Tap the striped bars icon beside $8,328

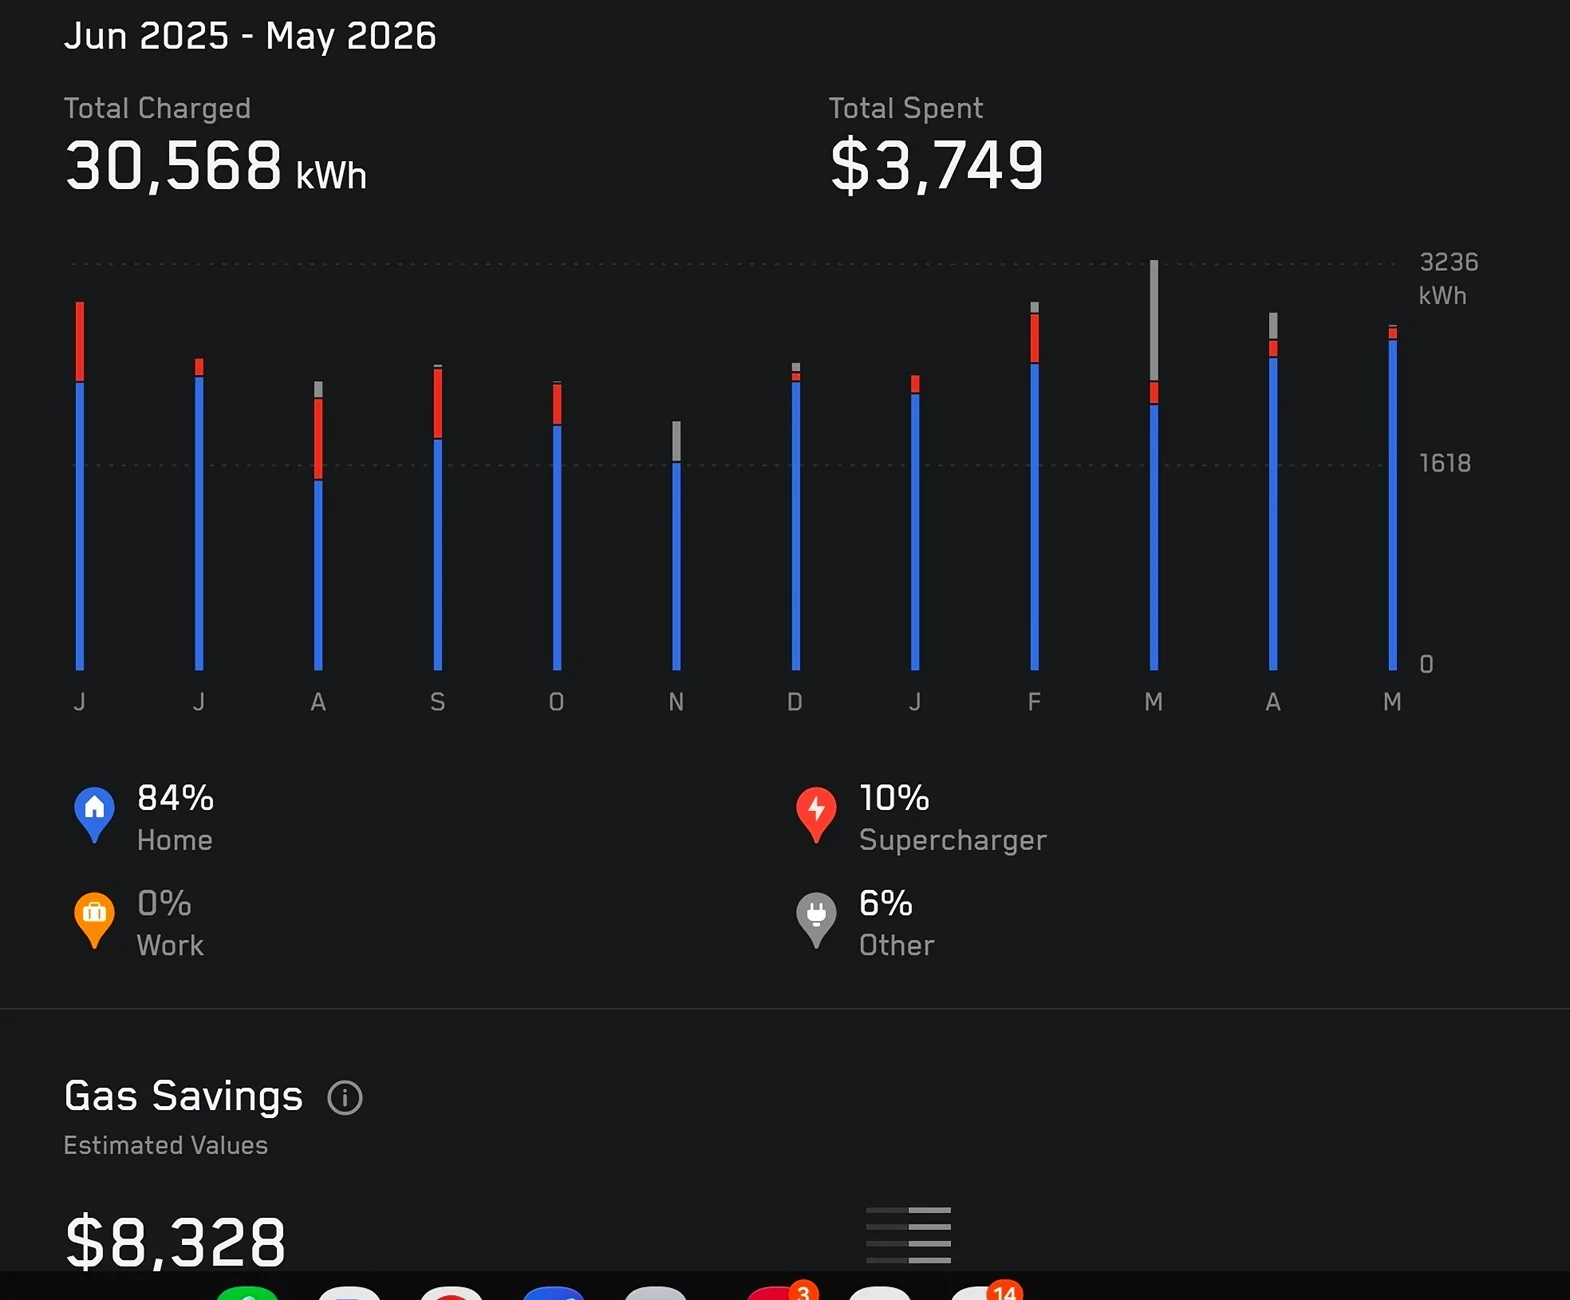(908, 1235)
